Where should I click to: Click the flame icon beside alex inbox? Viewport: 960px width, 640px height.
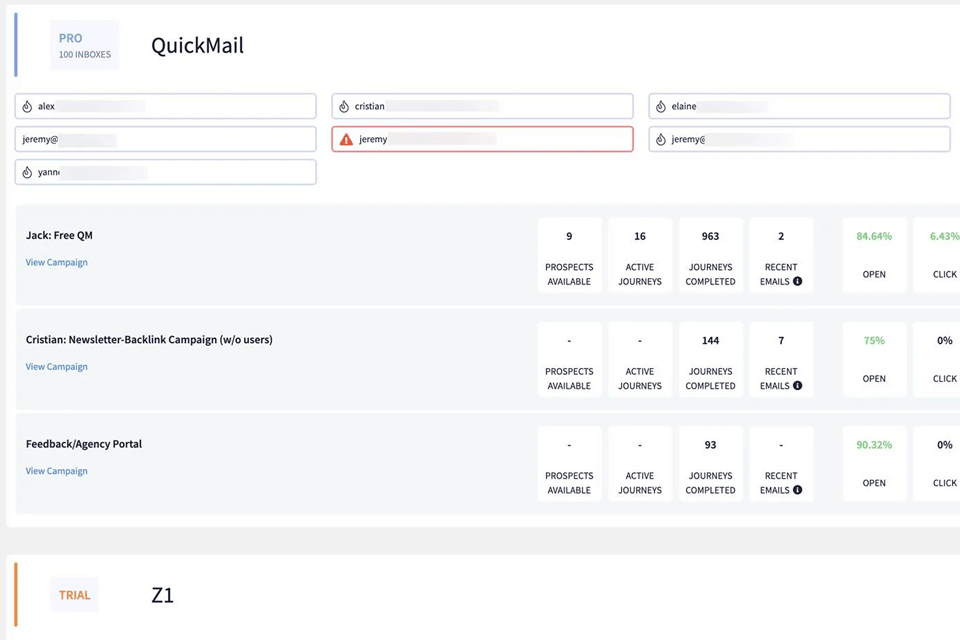[x=27, y=107]
